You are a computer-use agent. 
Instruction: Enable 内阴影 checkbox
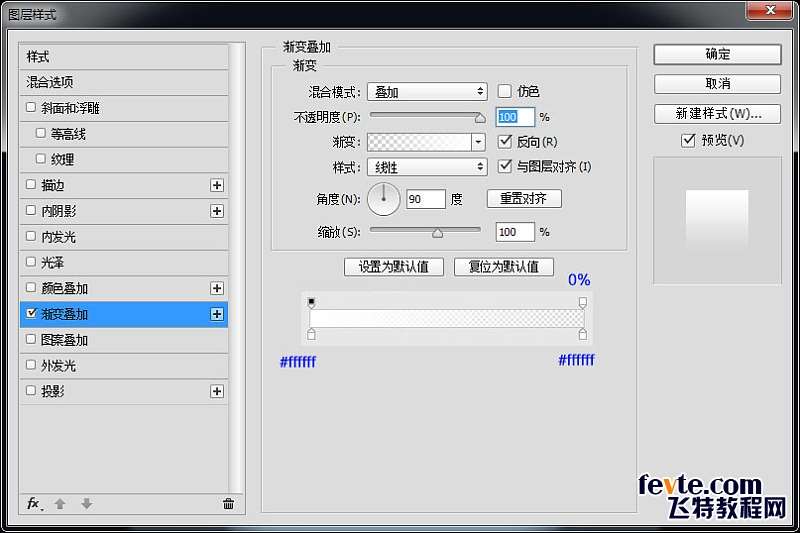pos(31,210)
